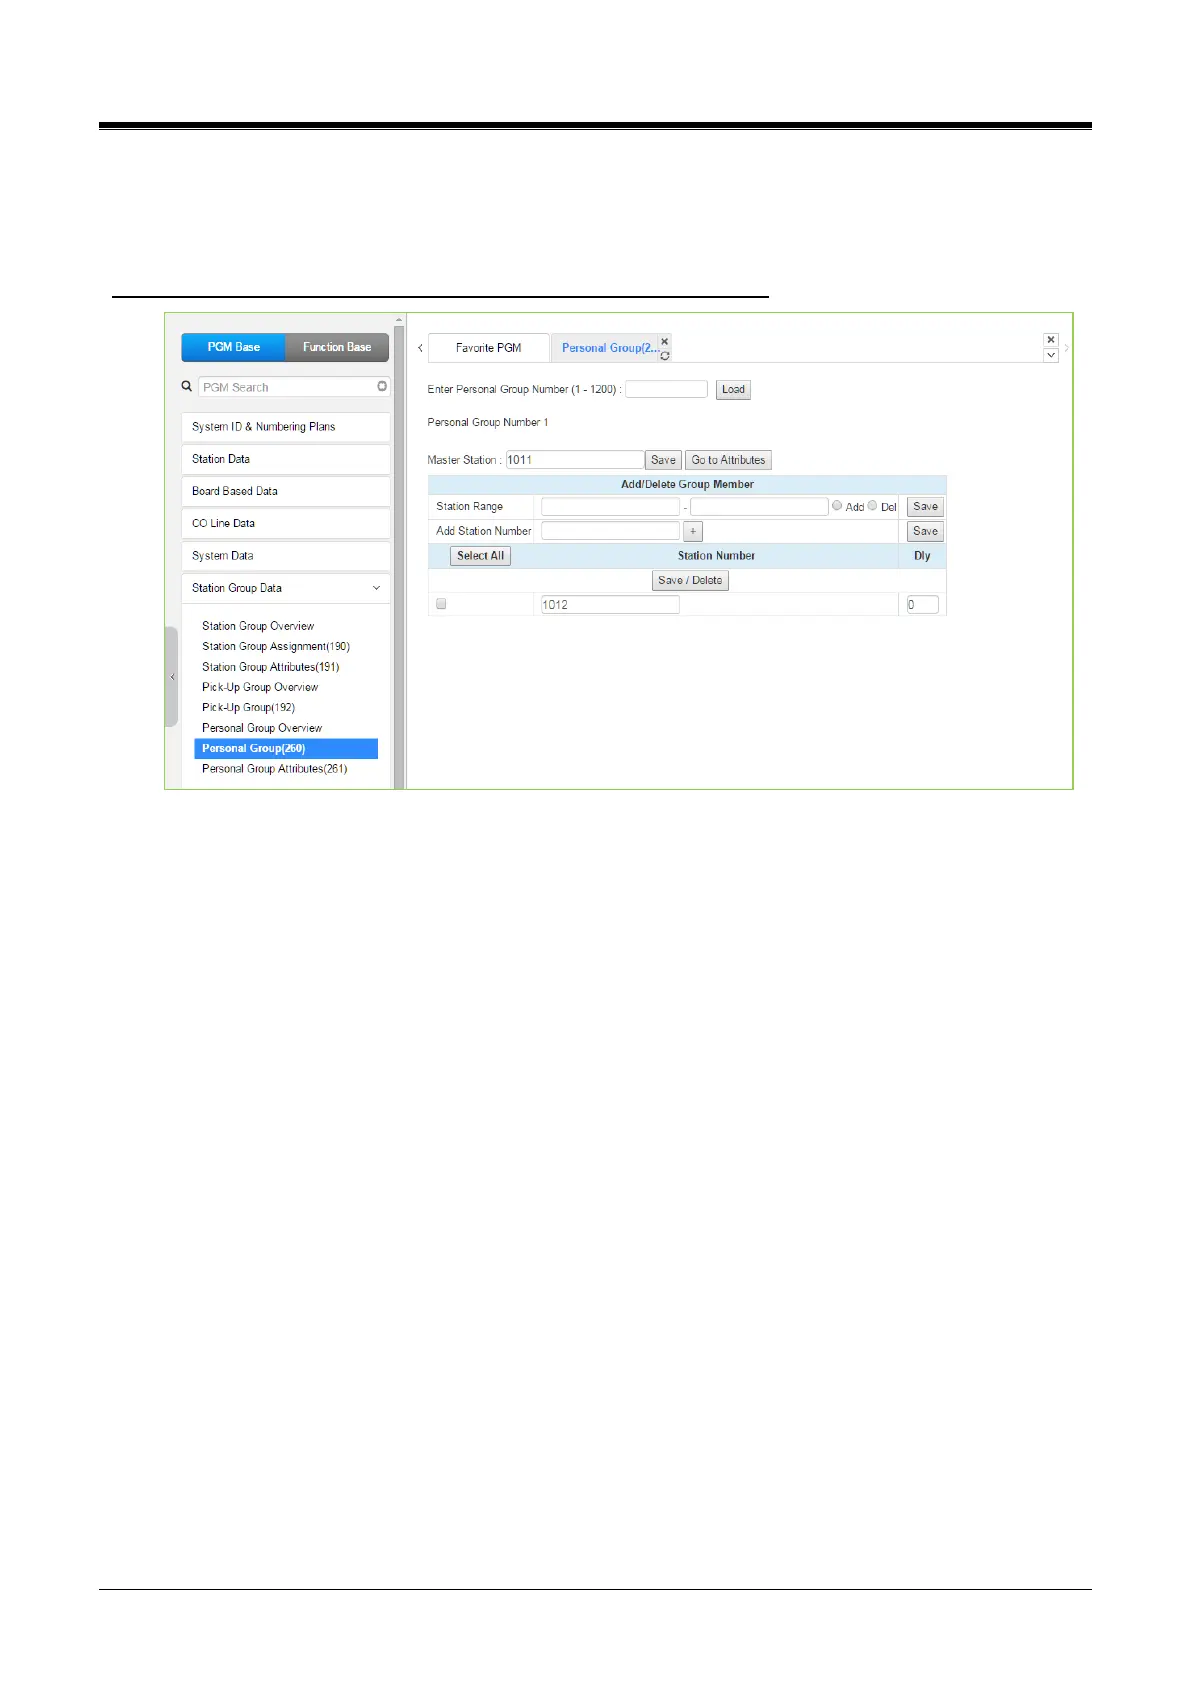Open Pick-Up Group(192)
Image resolution: width=1191 pixels, height=1684 pixels.
tap(248, 707)
